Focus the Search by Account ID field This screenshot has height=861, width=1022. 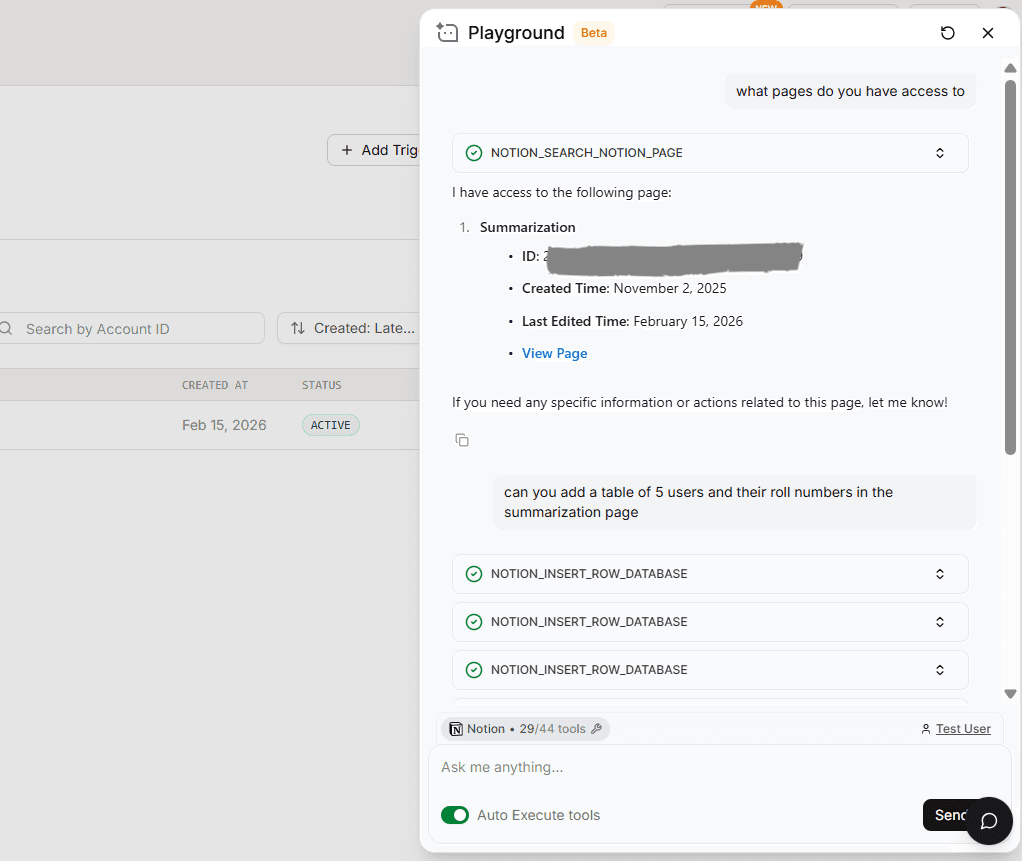[x=132, y=328]
